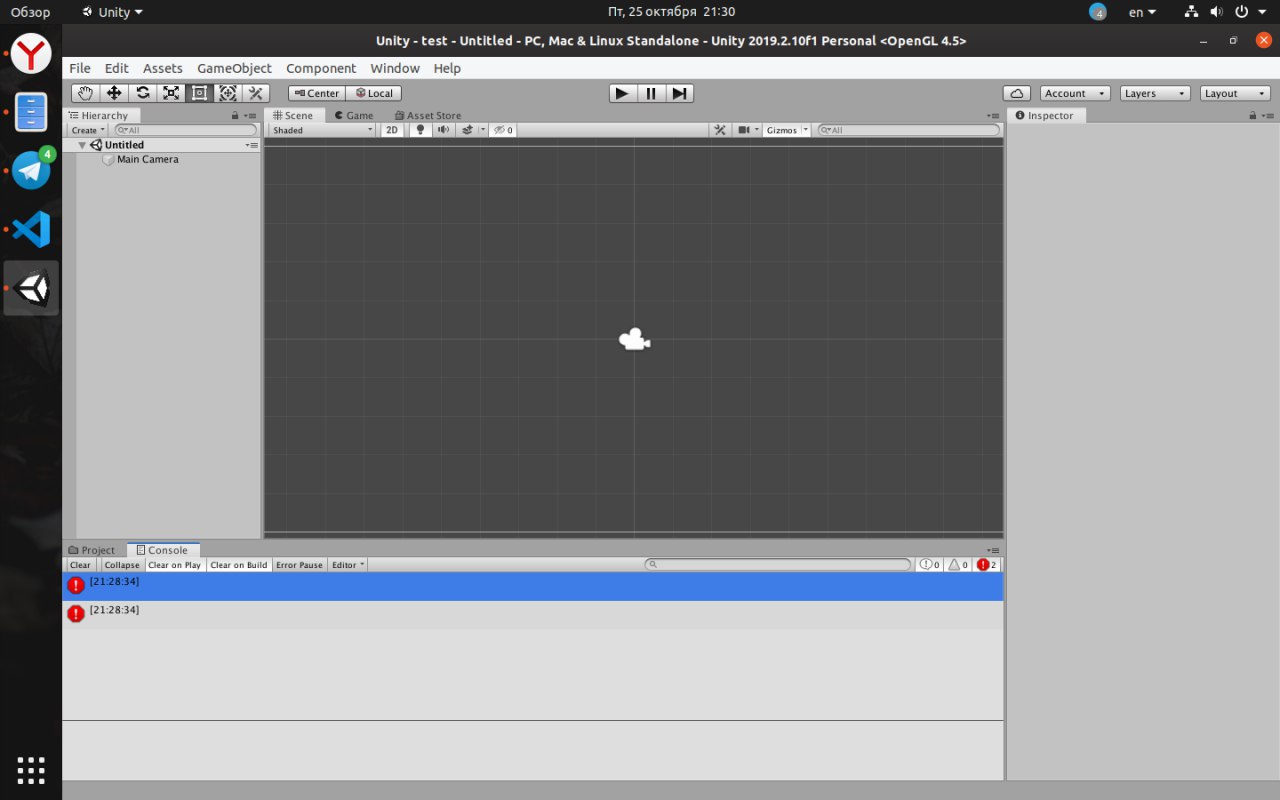Click the Step frame button
The width and height of the screenshot is (1280, 800).
pos(679,93)
